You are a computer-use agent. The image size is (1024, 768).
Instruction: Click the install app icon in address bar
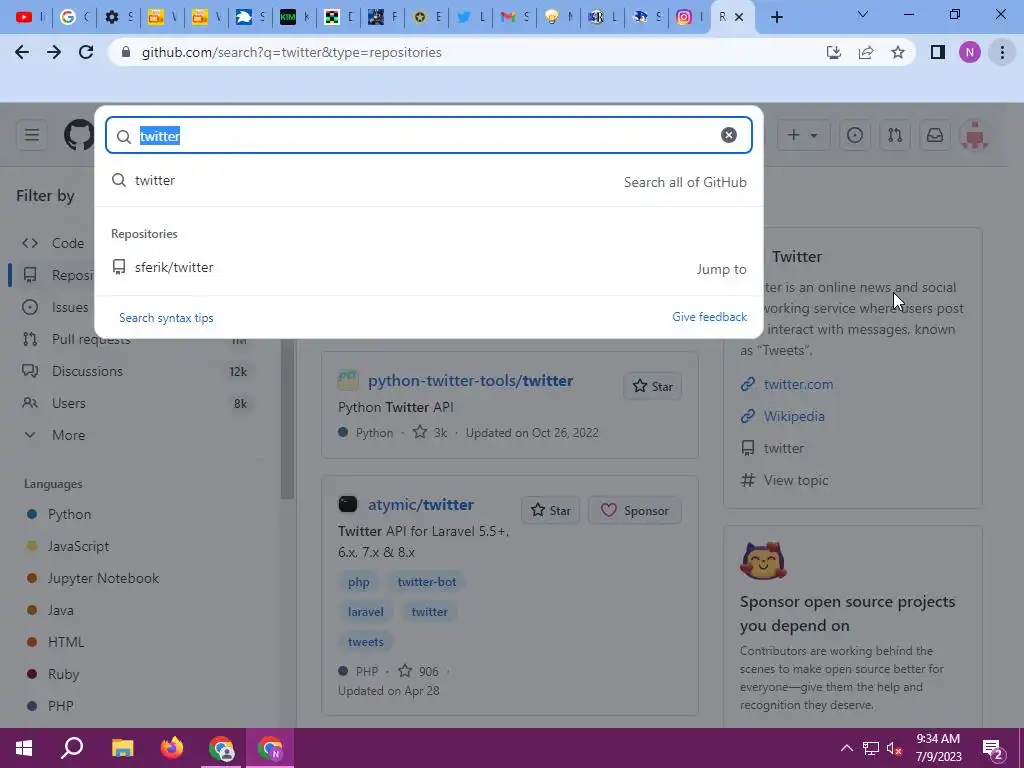[x=834, y=52]
